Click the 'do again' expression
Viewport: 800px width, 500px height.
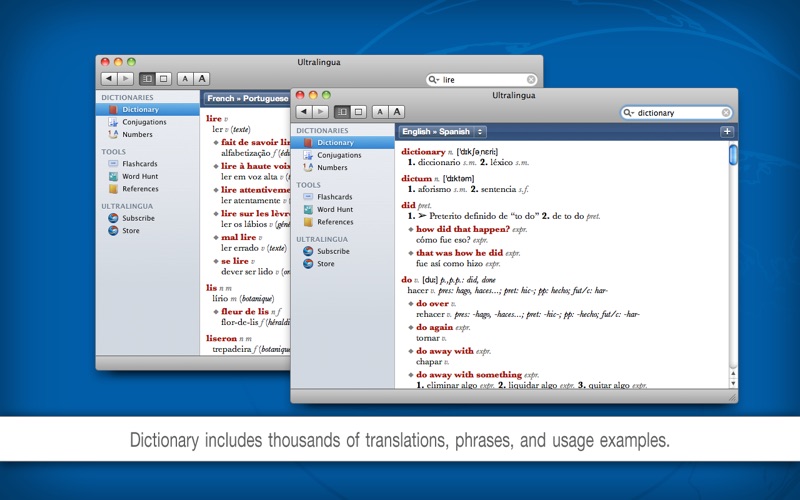[434, 327]
